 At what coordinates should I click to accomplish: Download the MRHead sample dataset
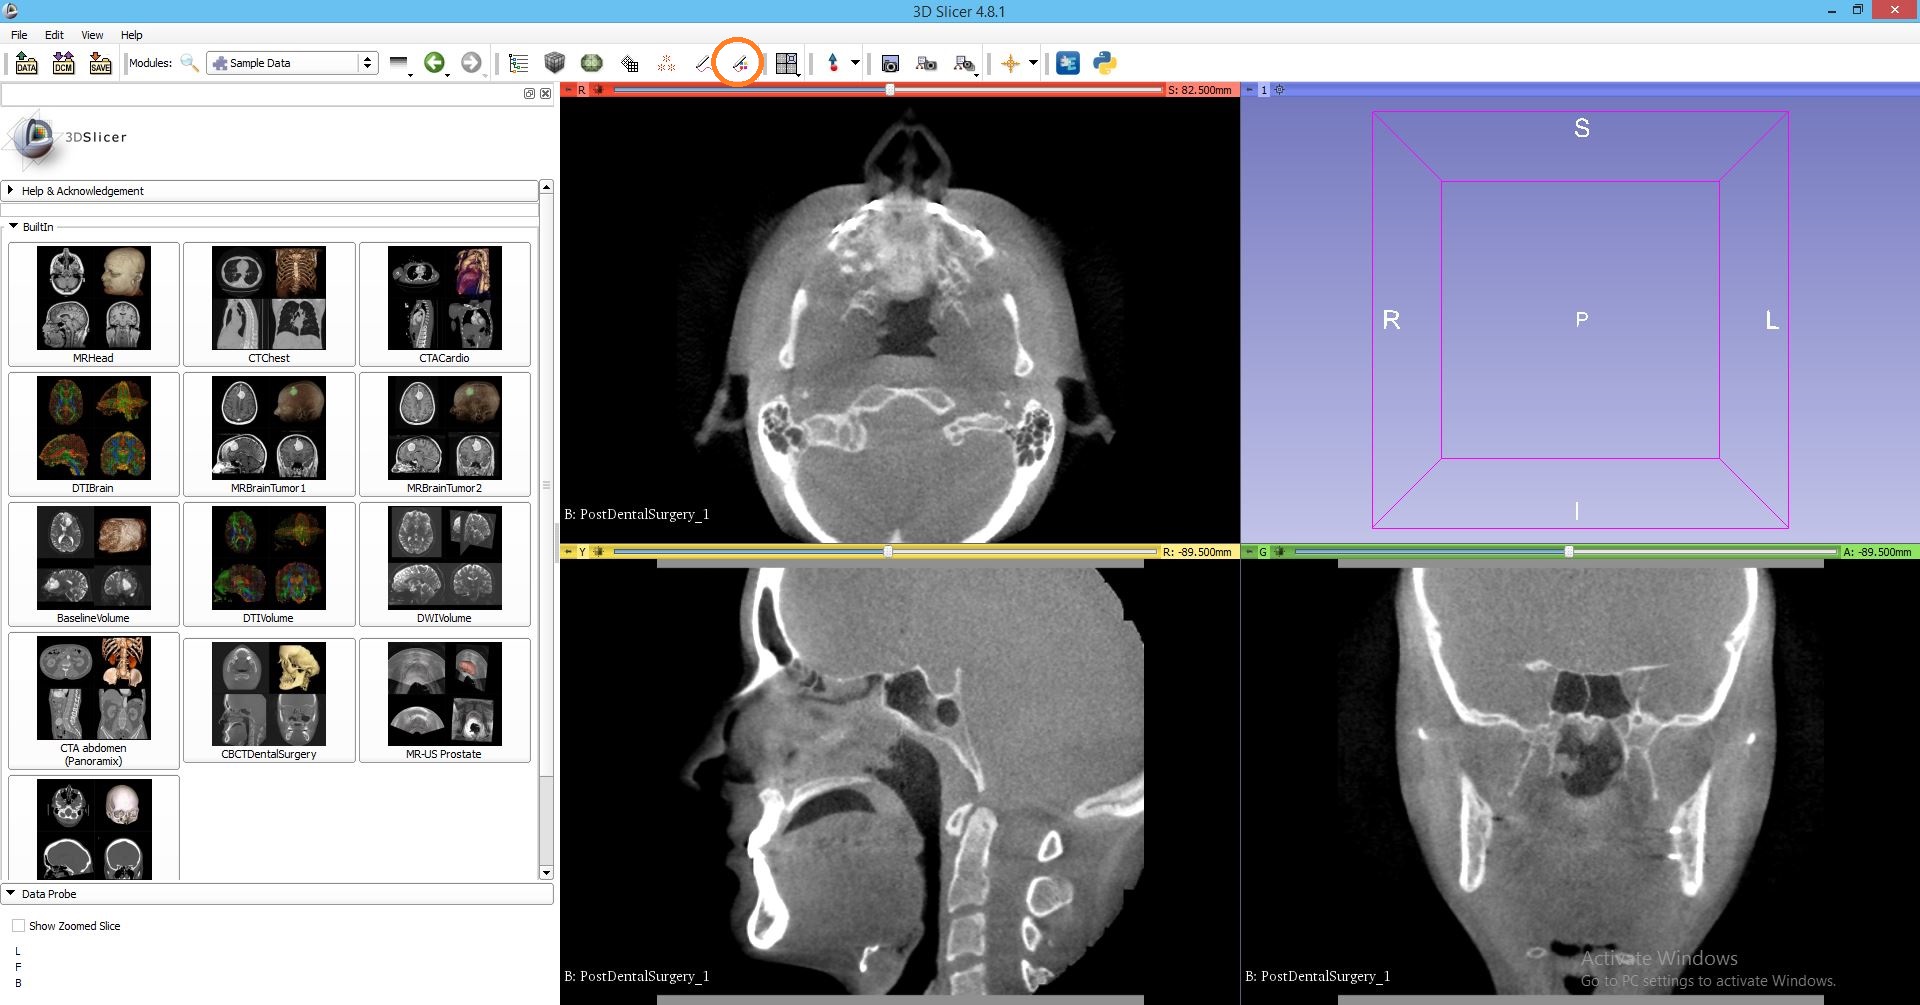94,304
